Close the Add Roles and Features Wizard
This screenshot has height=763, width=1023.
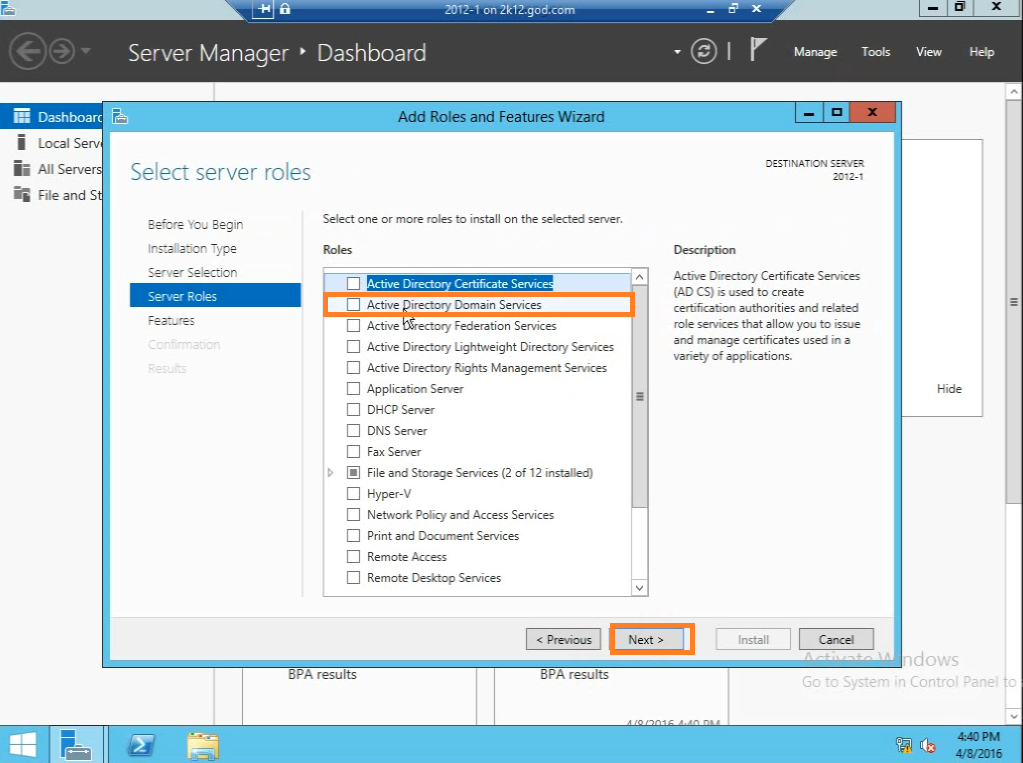872,113
